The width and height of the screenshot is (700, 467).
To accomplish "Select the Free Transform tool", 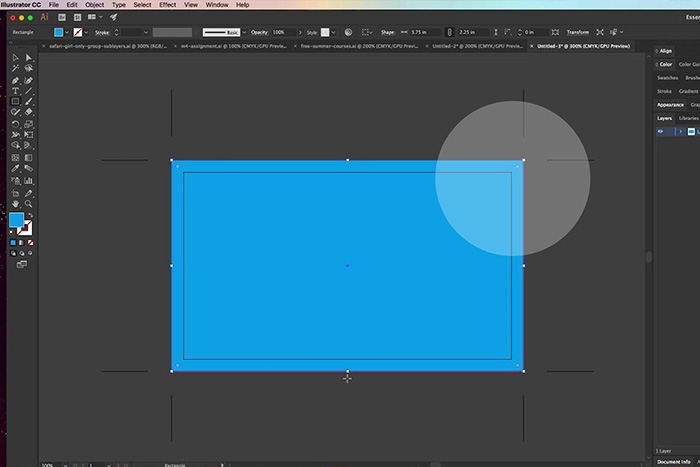I will tap(29, 135).
